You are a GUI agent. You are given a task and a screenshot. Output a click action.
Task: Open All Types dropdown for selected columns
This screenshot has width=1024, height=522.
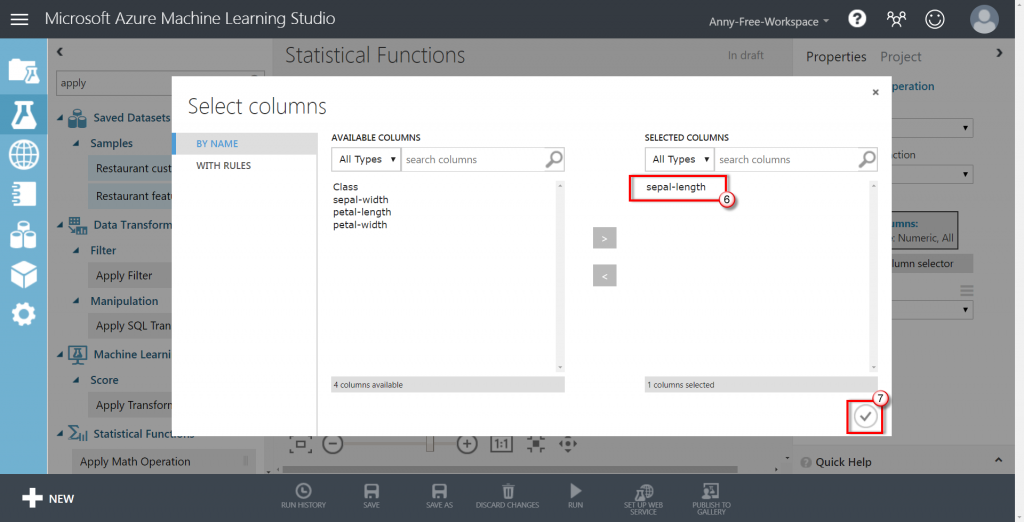coord(679,159)
